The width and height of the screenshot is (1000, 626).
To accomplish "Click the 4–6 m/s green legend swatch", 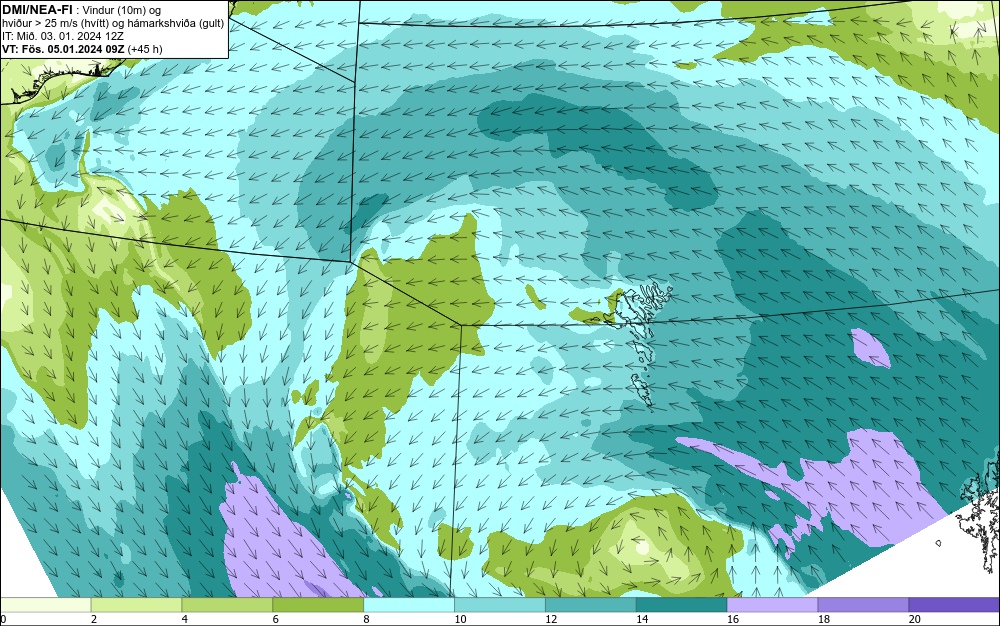I will [x=227, y=605].
